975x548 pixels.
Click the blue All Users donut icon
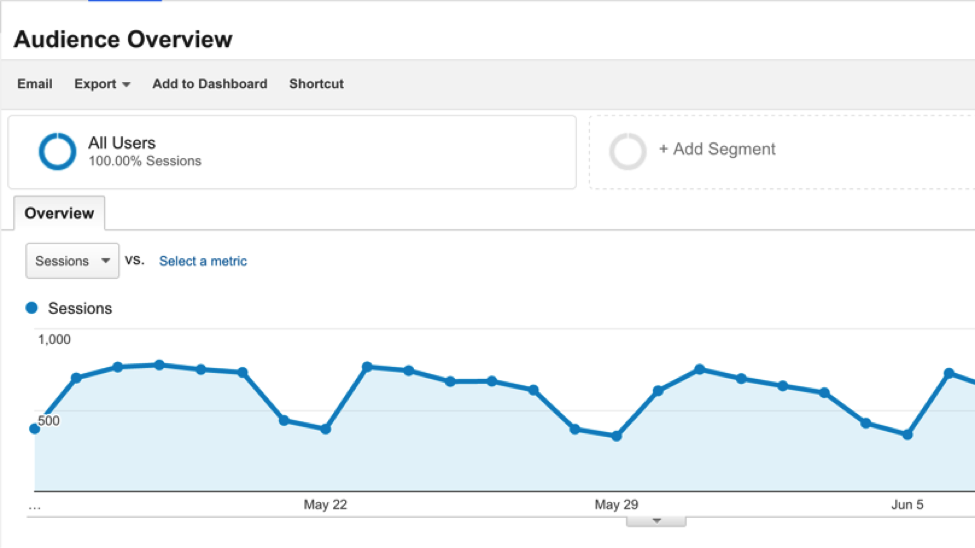[x=57, y=151]
